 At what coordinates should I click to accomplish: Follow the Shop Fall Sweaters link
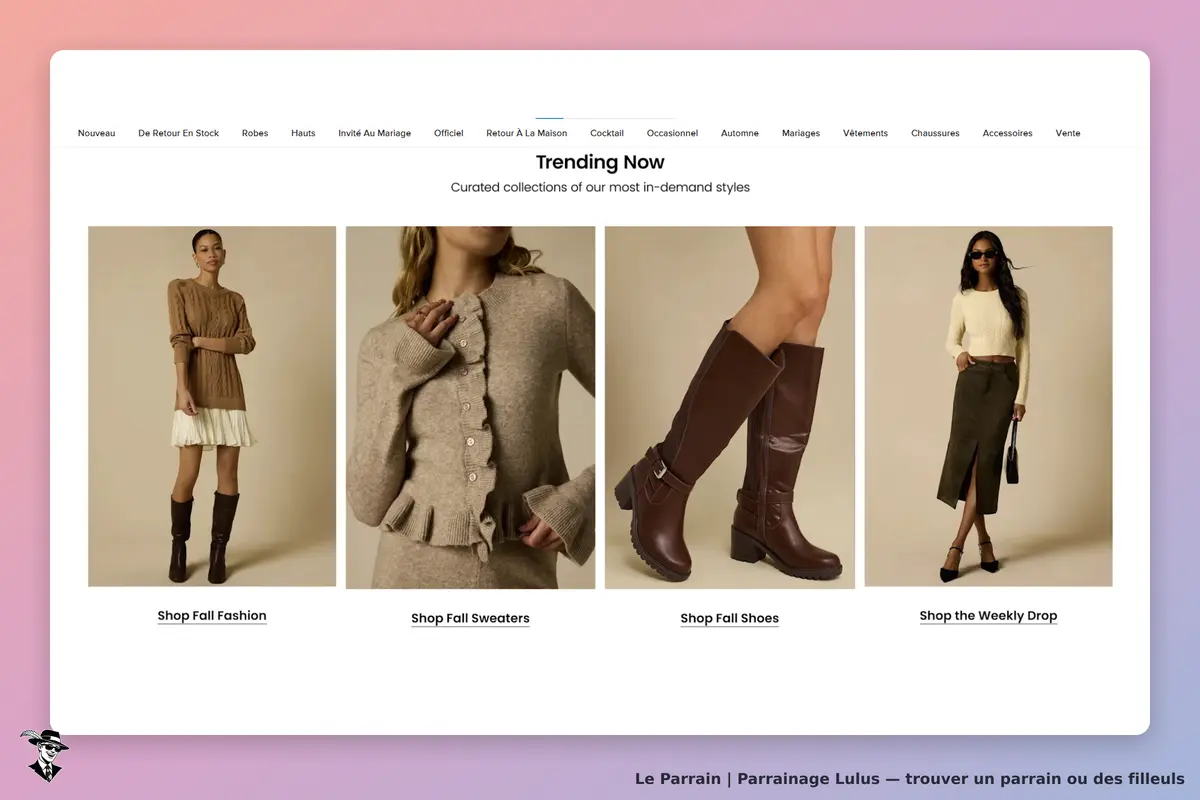coord(470,618)
